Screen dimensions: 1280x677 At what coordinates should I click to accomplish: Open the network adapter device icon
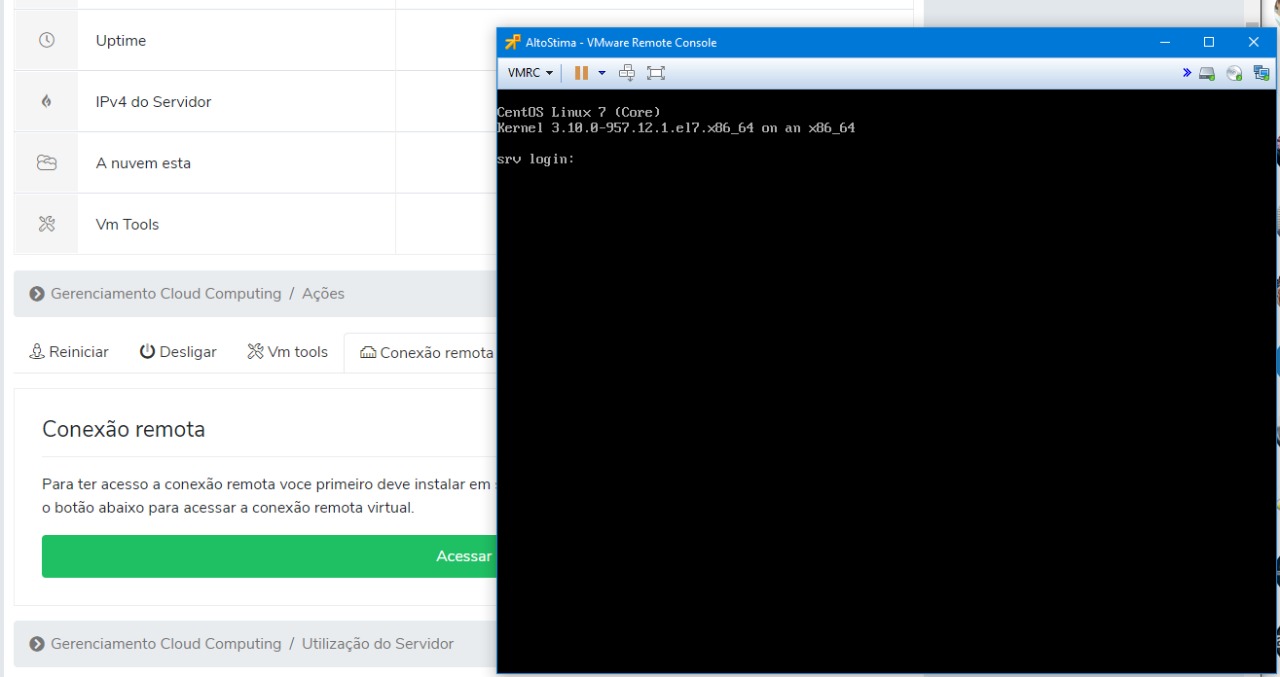coord(1260,73)
